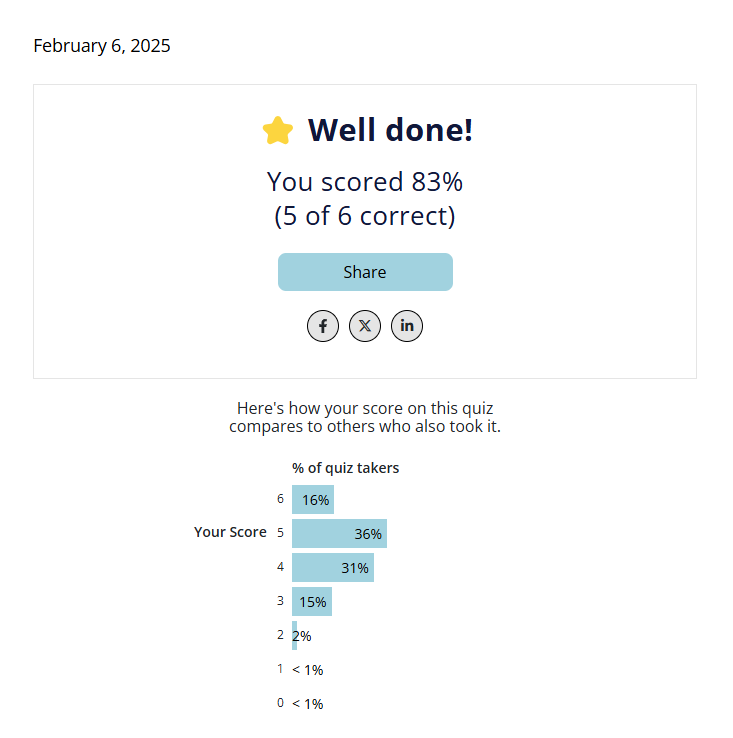Click the Your Score label

[x=230, y=532]
